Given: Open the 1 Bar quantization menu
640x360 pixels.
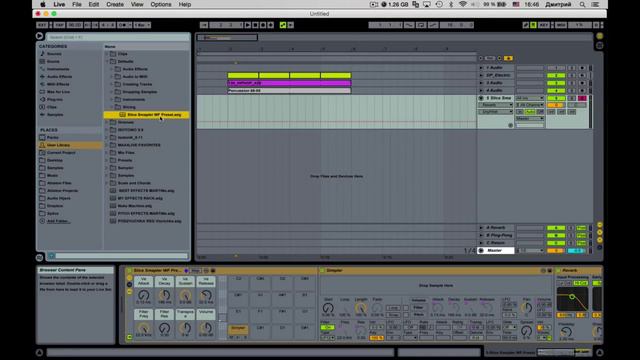Looking at the screenshot, I should (x=142, y=25).
